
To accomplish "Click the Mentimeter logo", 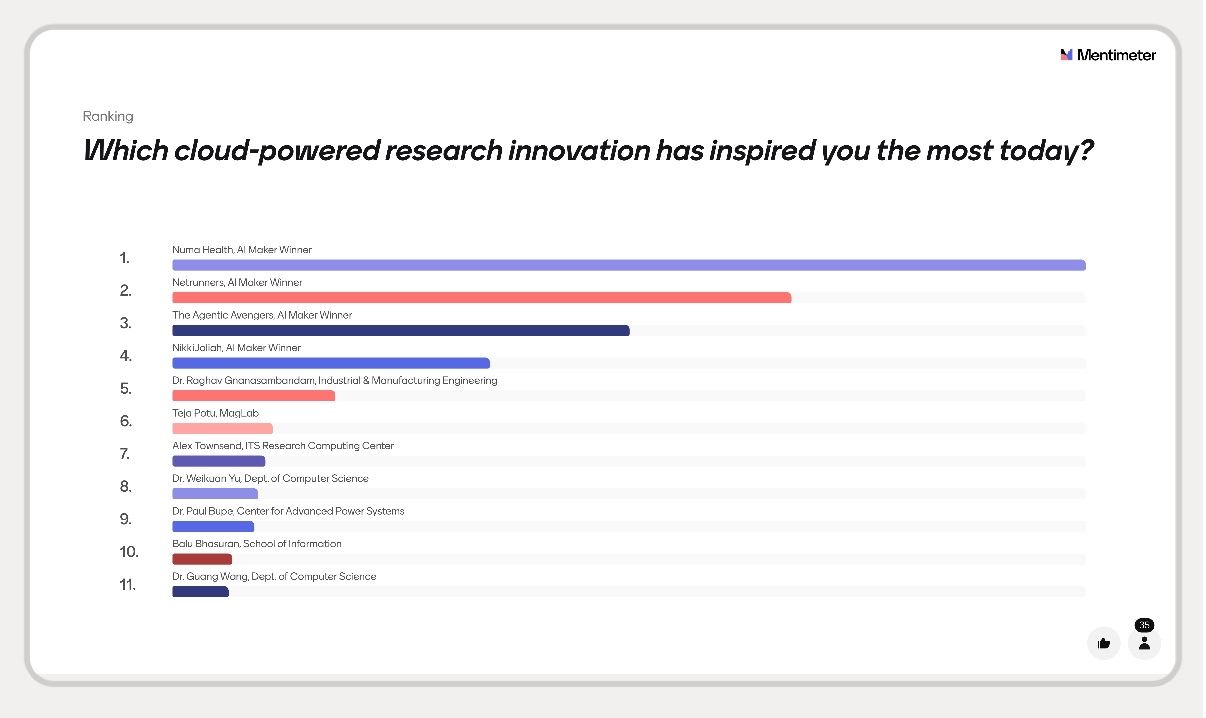I will pyautogui.click(x=1108, y=55).
